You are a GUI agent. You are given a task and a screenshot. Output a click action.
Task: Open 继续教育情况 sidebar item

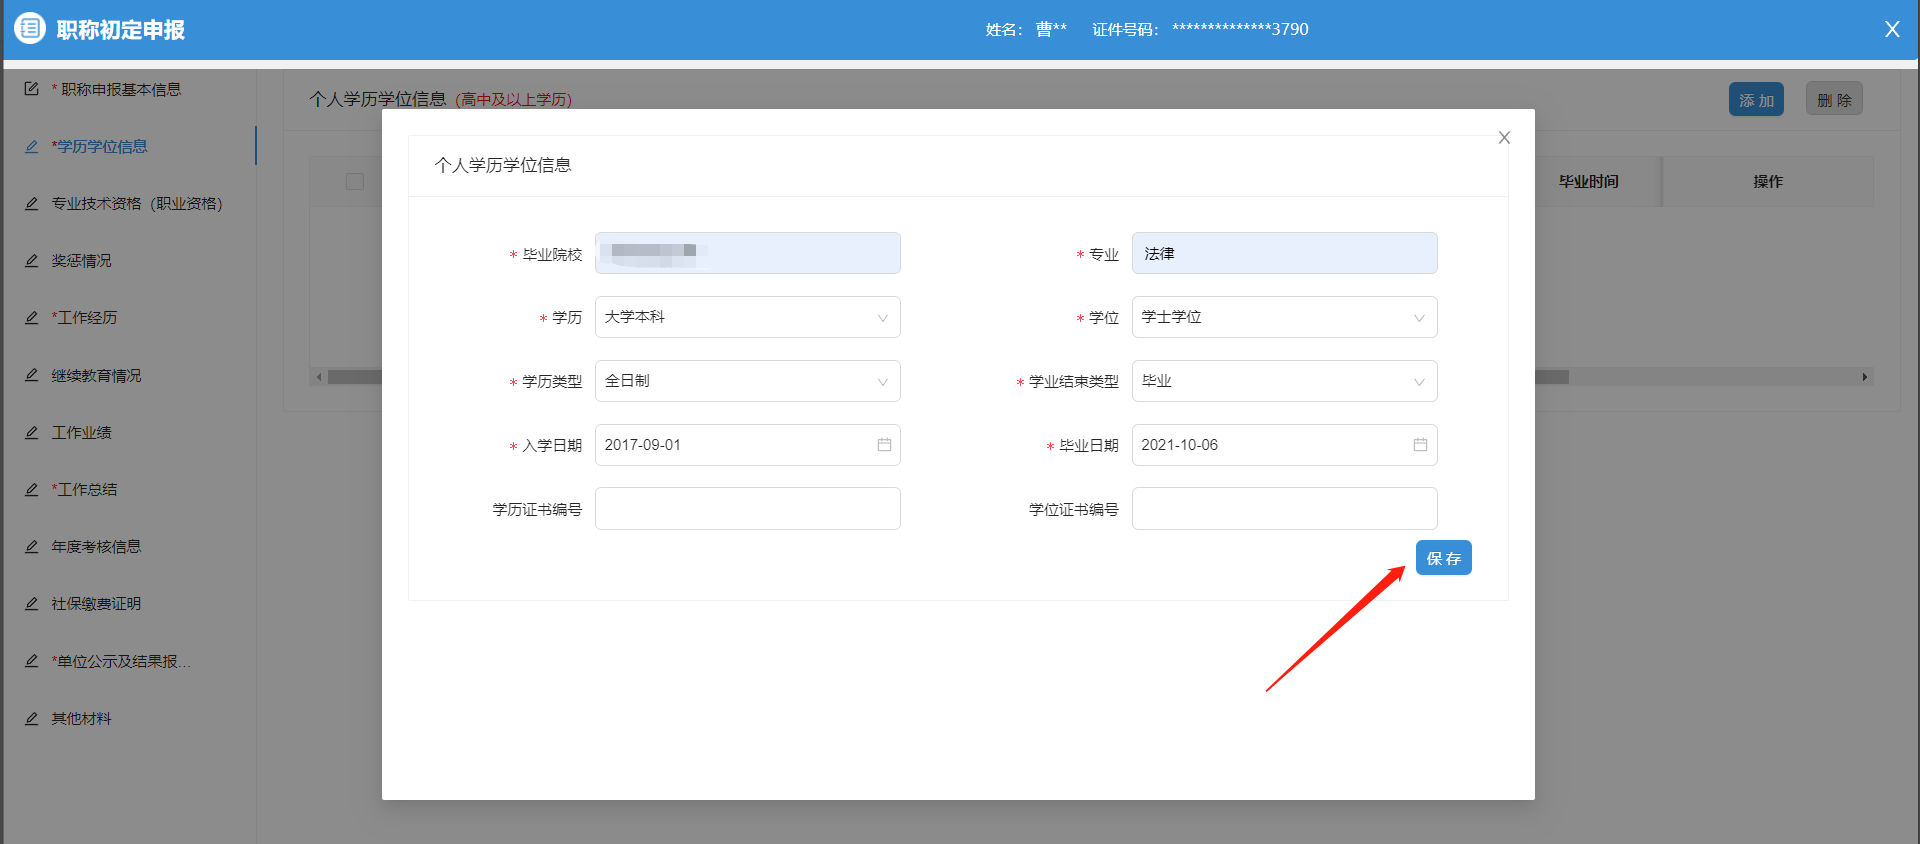point(96,375)
